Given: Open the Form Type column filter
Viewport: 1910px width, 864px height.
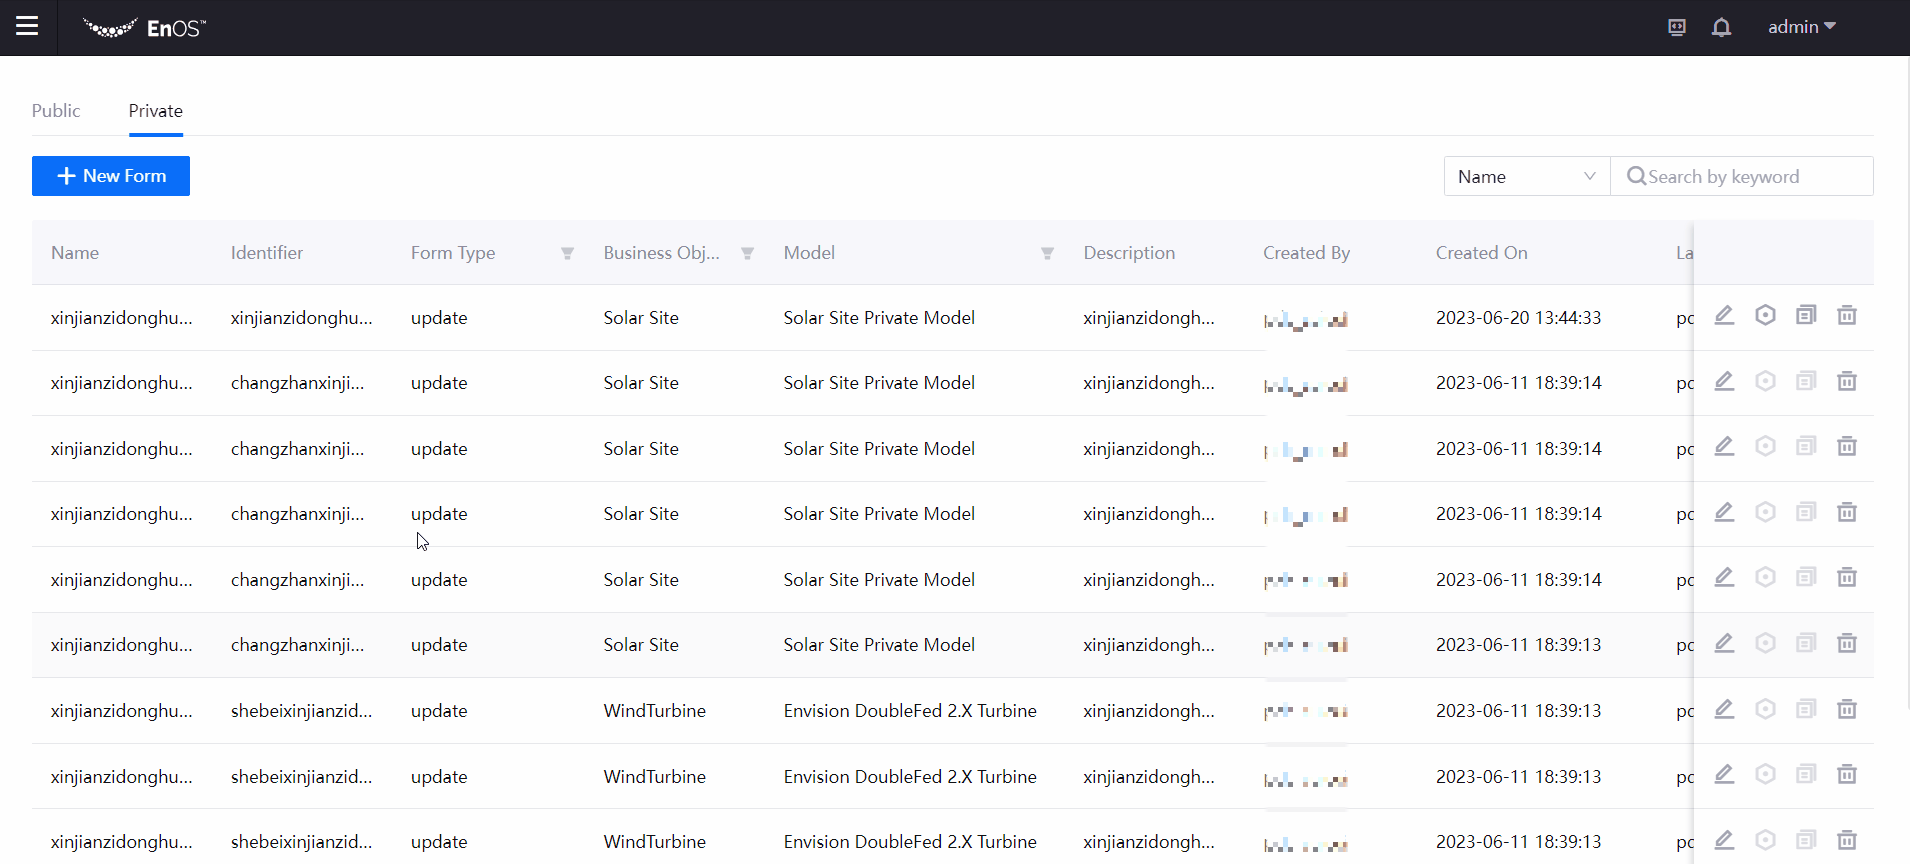Looking at the screenshot, I should 567,254.
